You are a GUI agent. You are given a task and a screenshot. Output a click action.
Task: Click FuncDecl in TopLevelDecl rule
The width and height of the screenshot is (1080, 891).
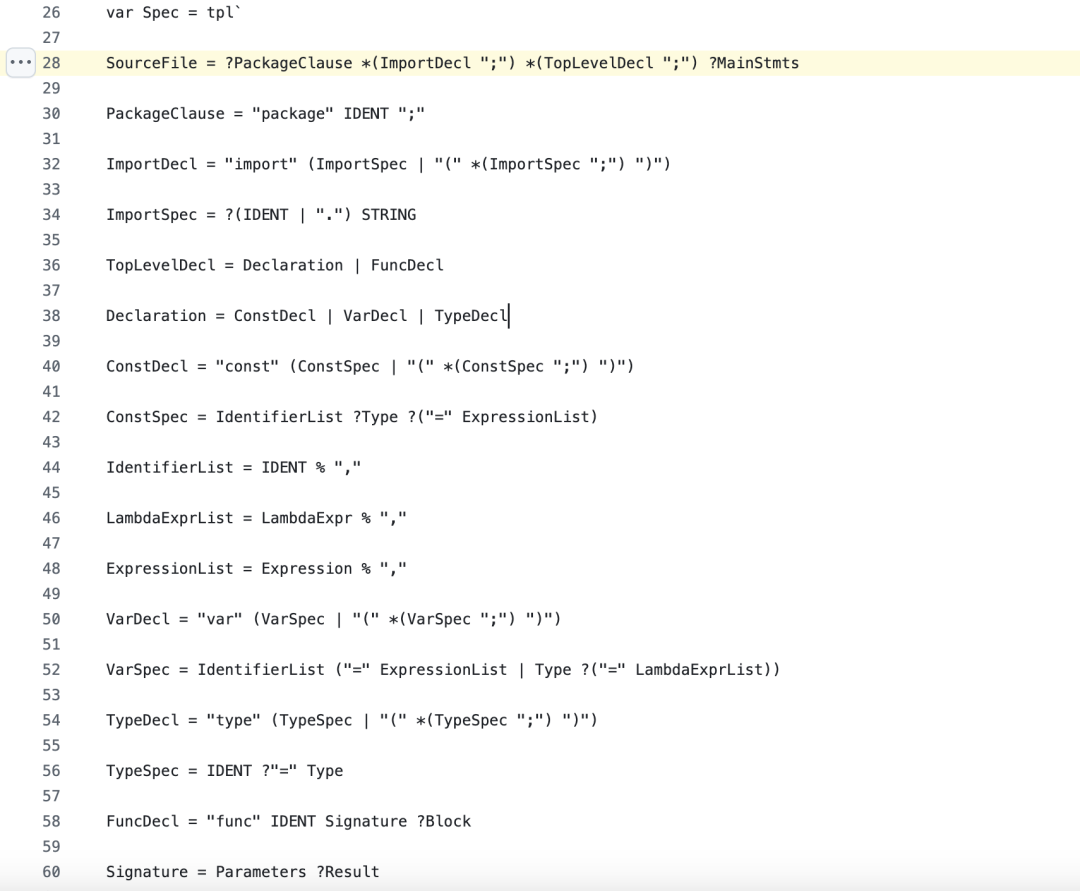[407, 265]
